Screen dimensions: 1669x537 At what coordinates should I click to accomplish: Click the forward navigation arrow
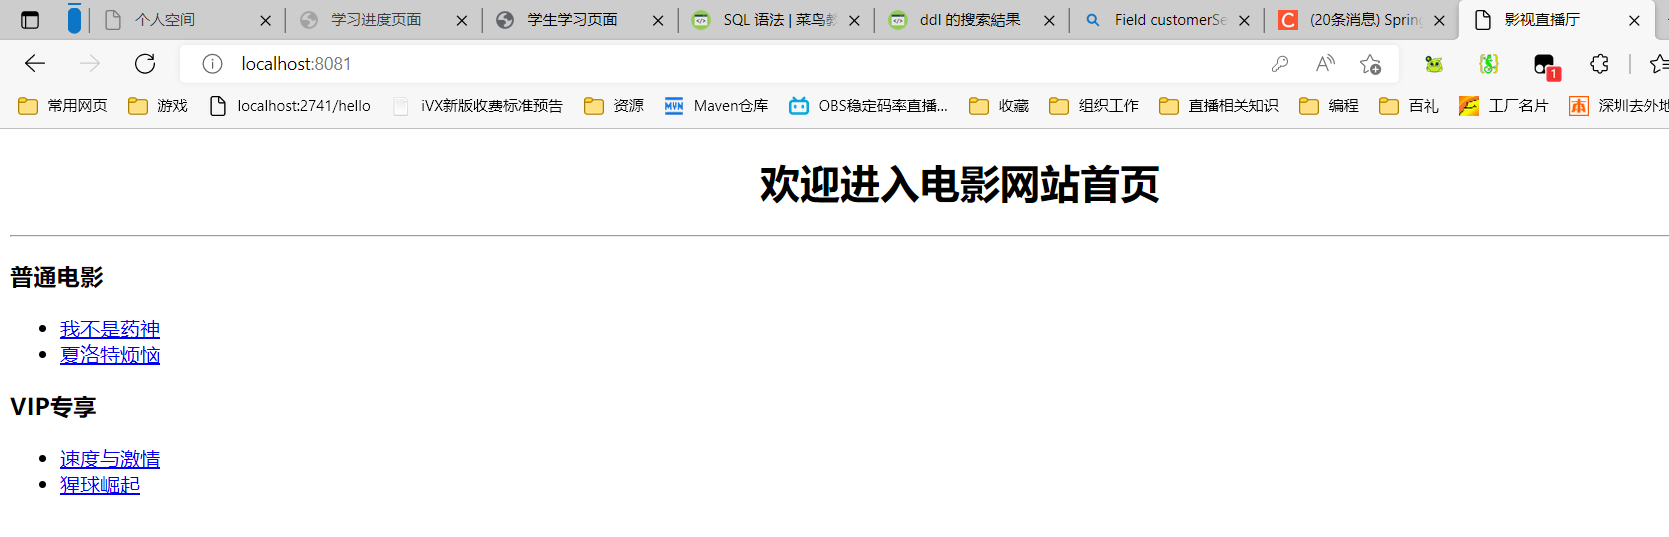pyautogui.click(x=90, y=64)
